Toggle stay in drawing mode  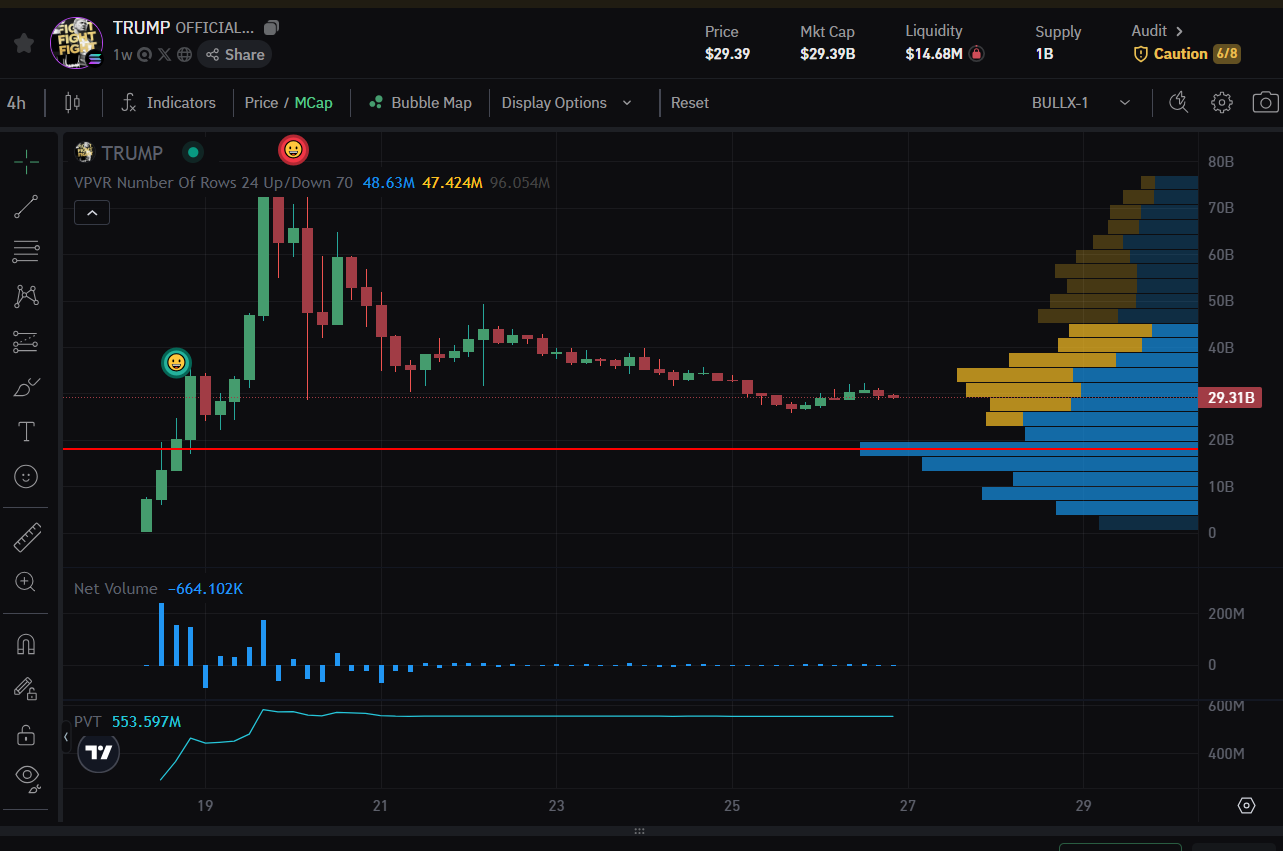pyautogui.click(x=26, y=689)
